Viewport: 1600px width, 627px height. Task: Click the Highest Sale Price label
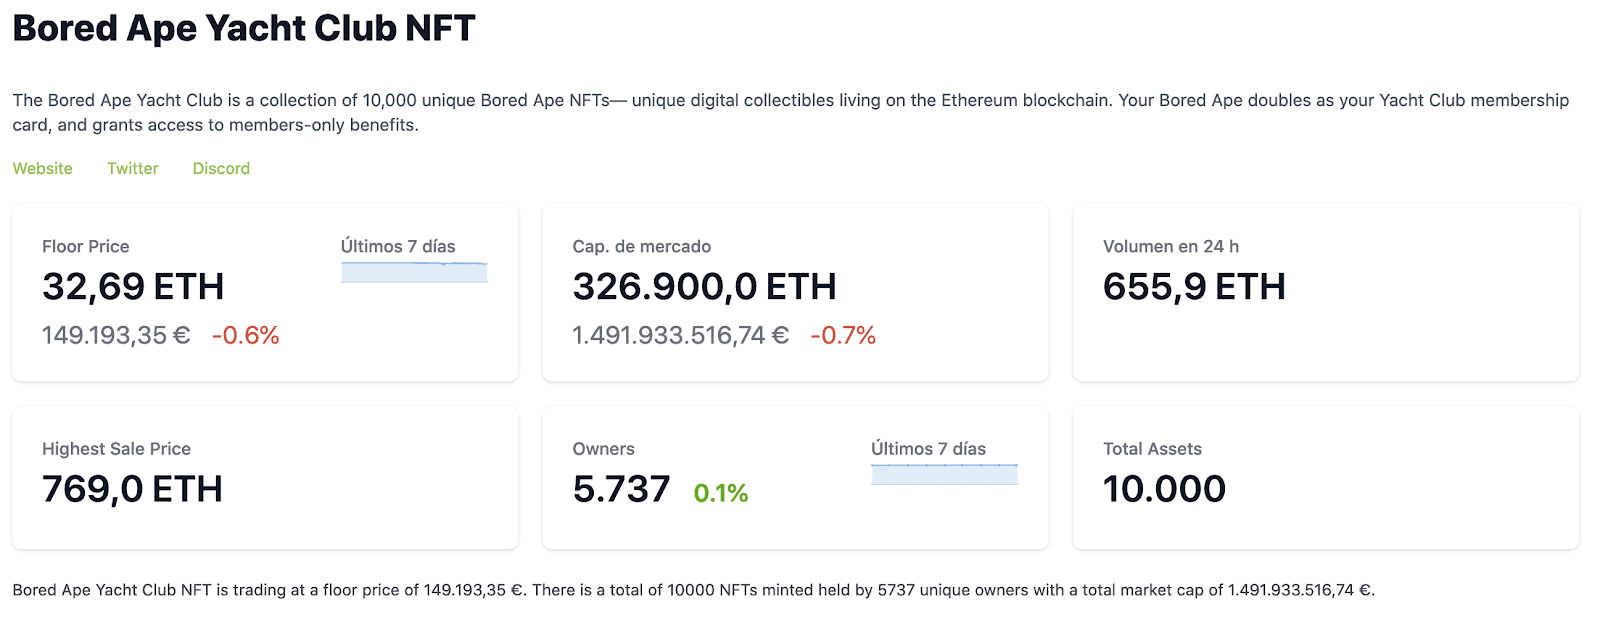tap(116, 449)
